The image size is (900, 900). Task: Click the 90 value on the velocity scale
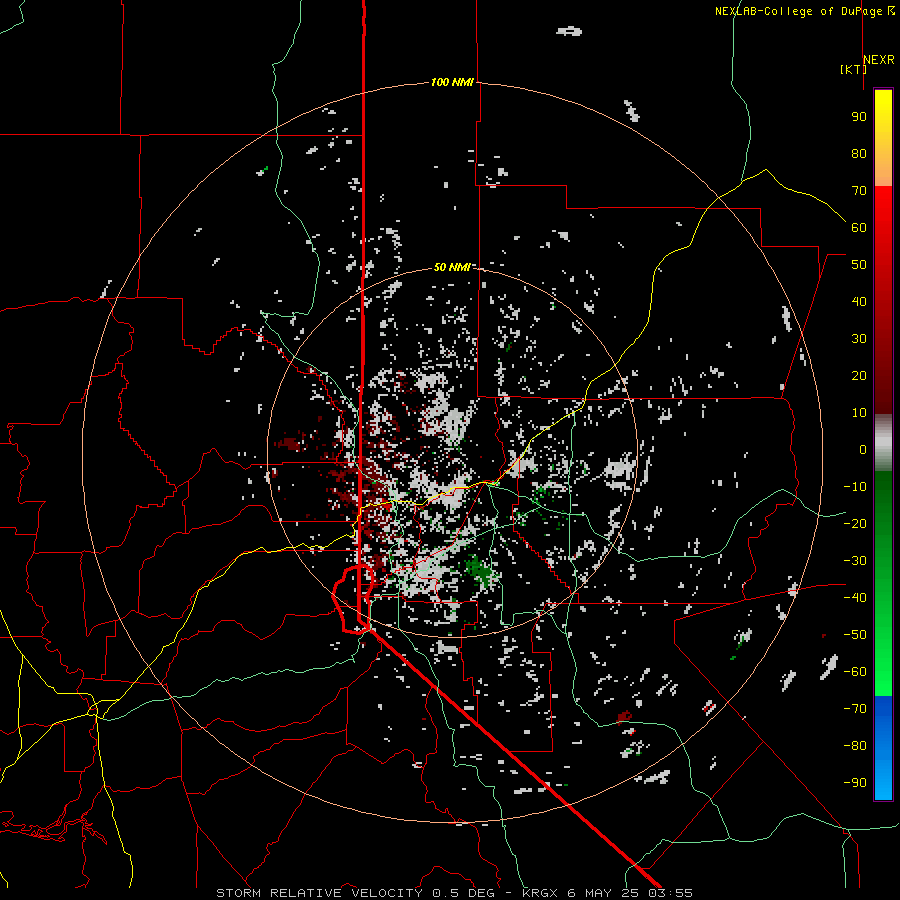[859, 117]
